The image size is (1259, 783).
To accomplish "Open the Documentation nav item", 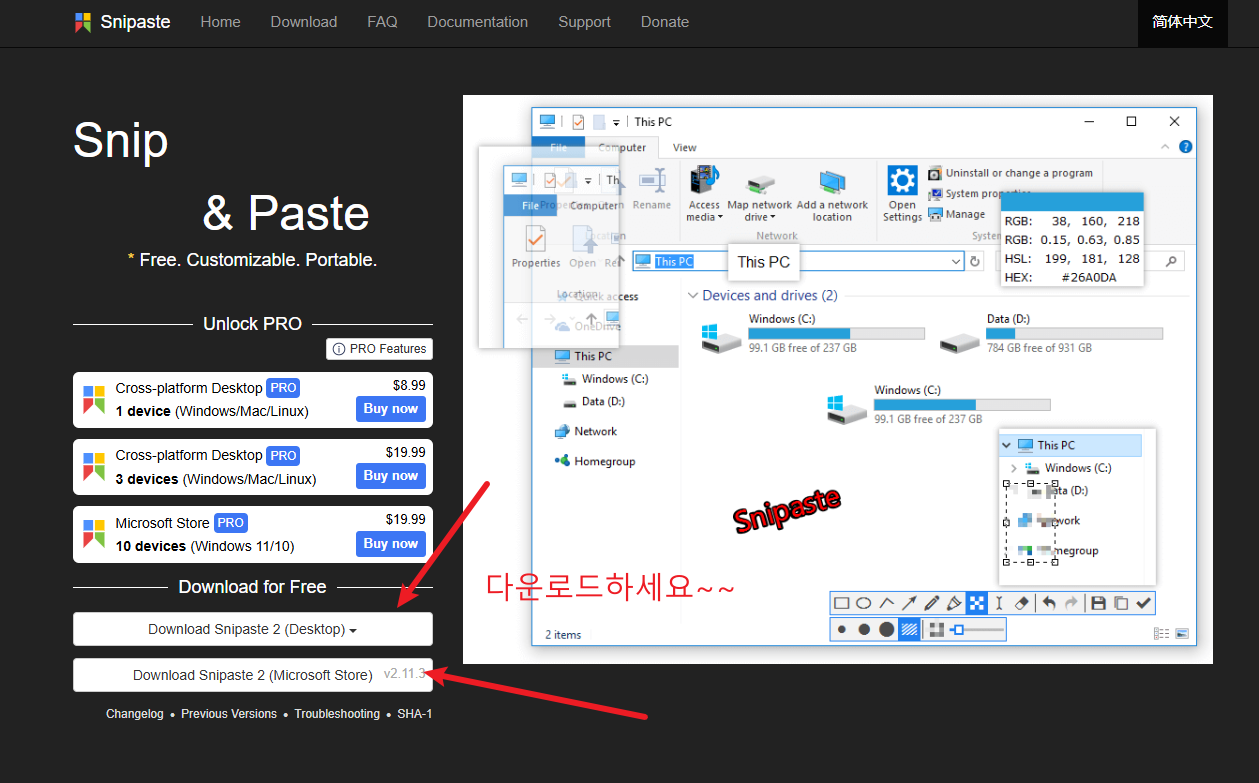I will (478, 22).
